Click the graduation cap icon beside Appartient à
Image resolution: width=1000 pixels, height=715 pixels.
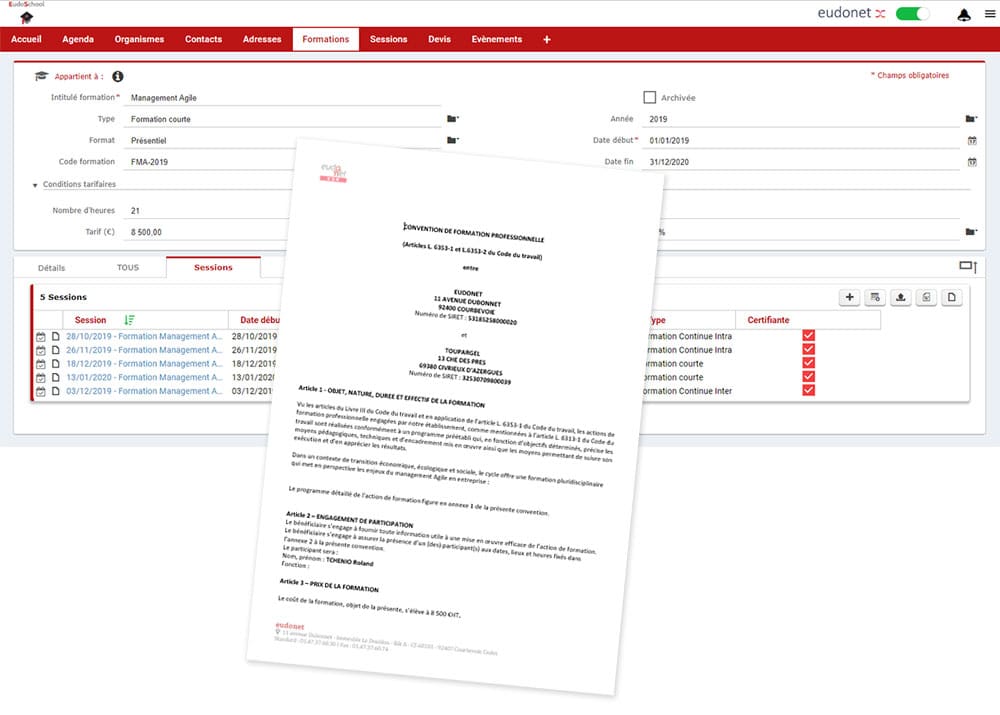click(41, 76)
